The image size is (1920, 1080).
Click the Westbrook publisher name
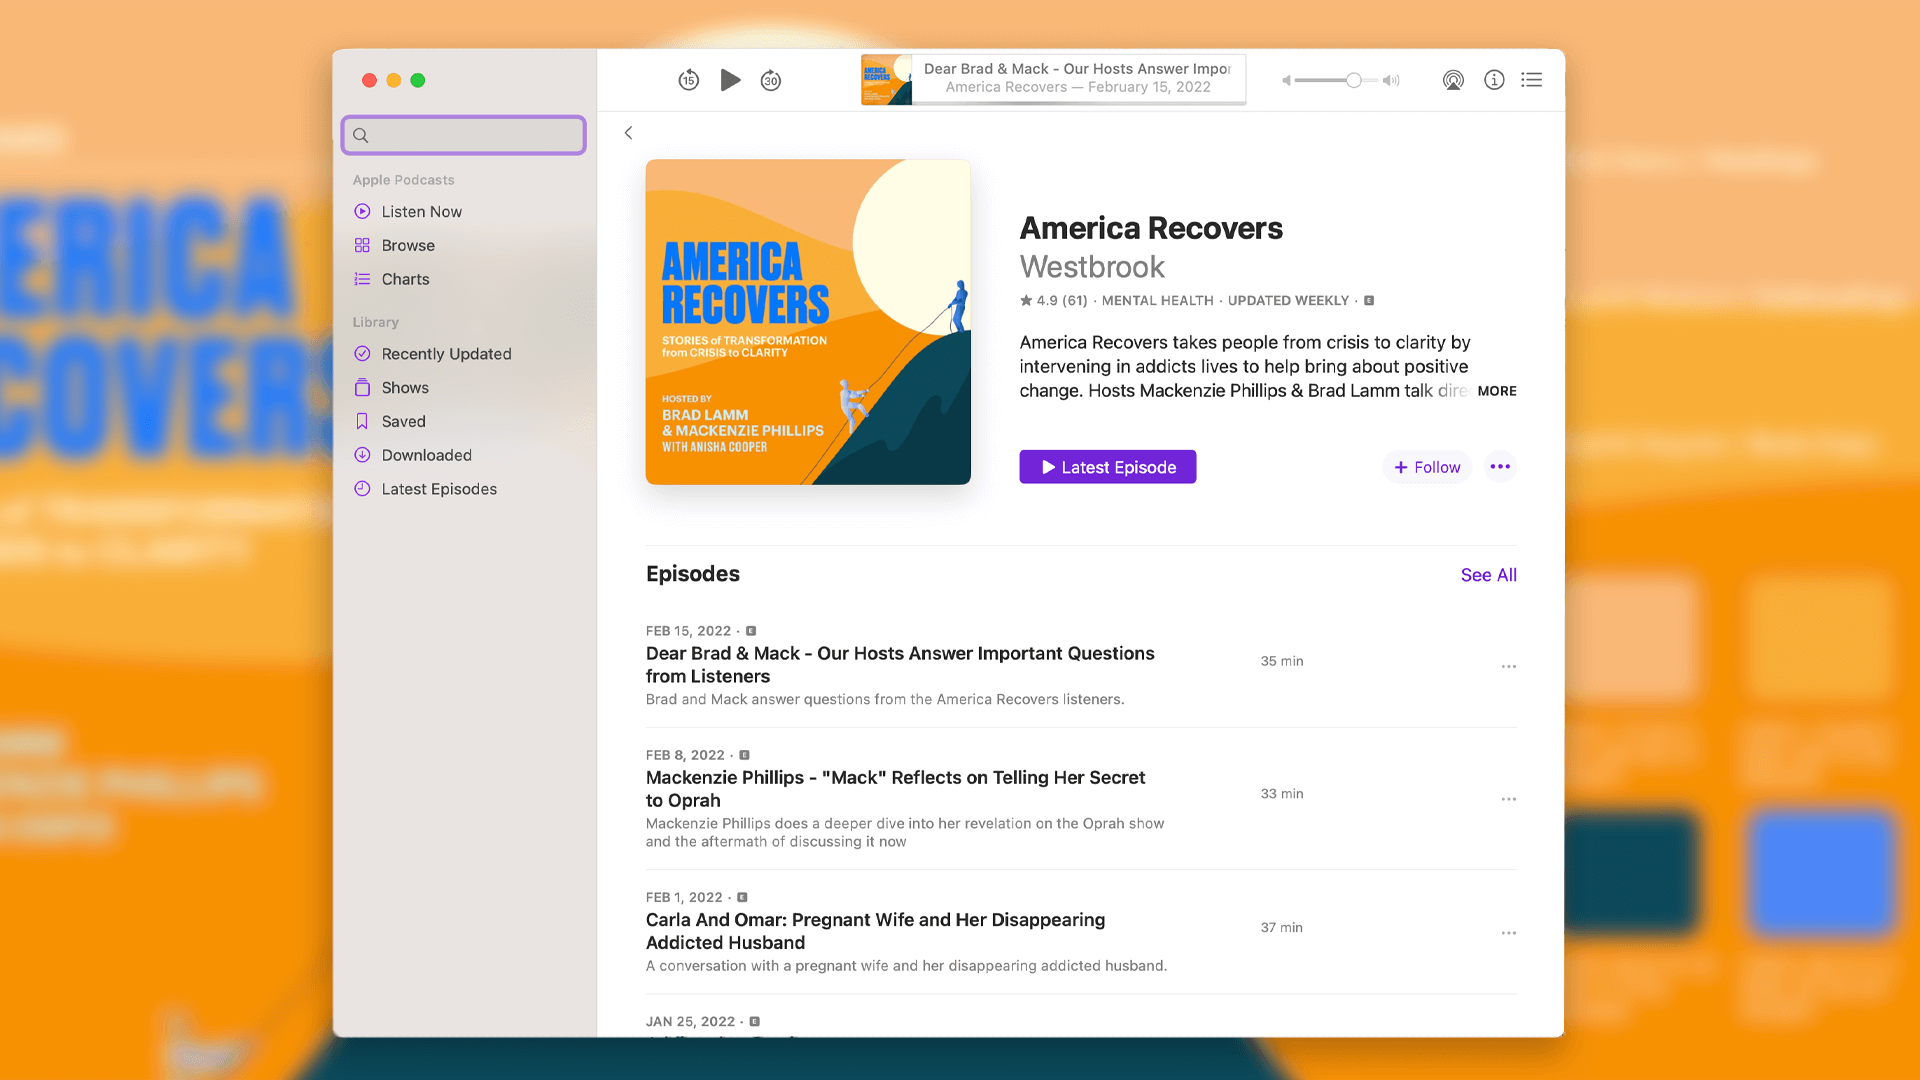tap(1092, 267)
